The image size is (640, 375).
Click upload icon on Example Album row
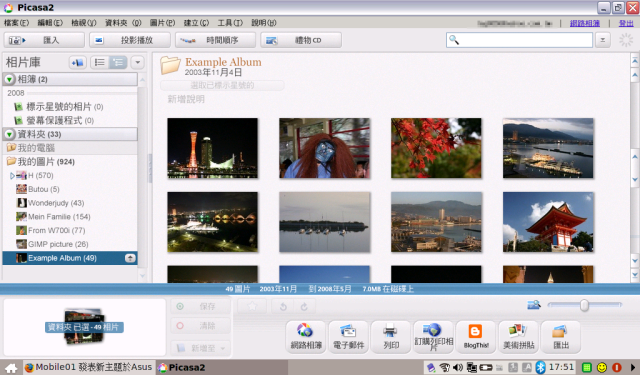coord(130,258)
